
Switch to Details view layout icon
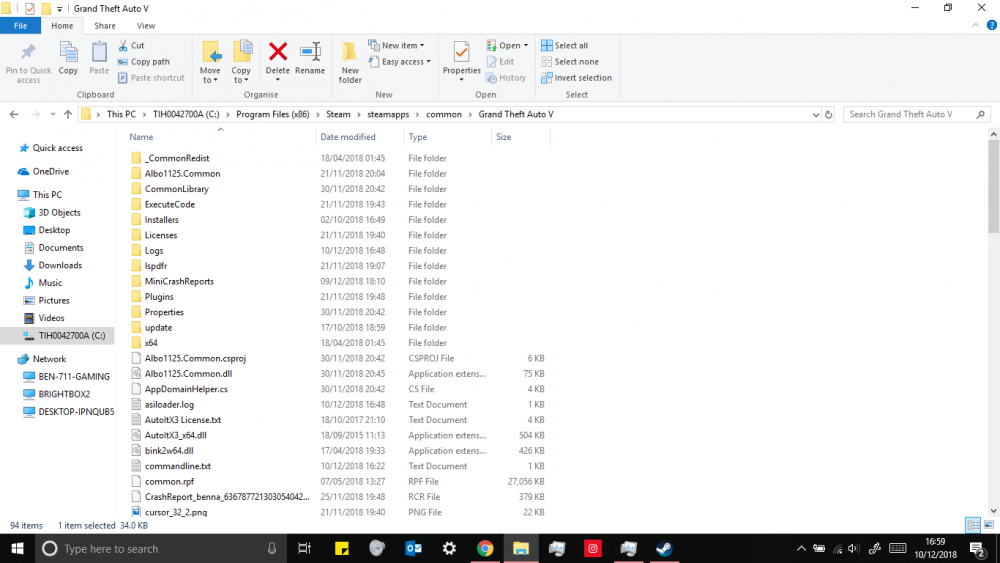973,525
